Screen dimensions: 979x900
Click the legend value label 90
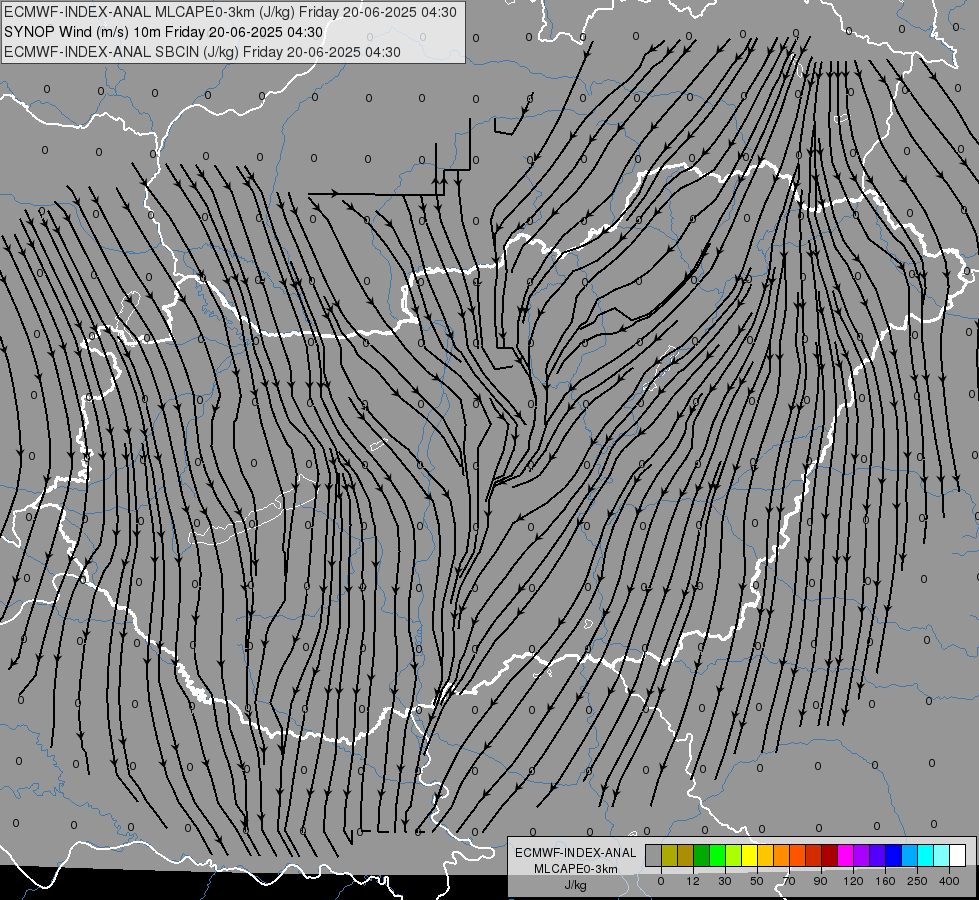(x=820, y=881)
